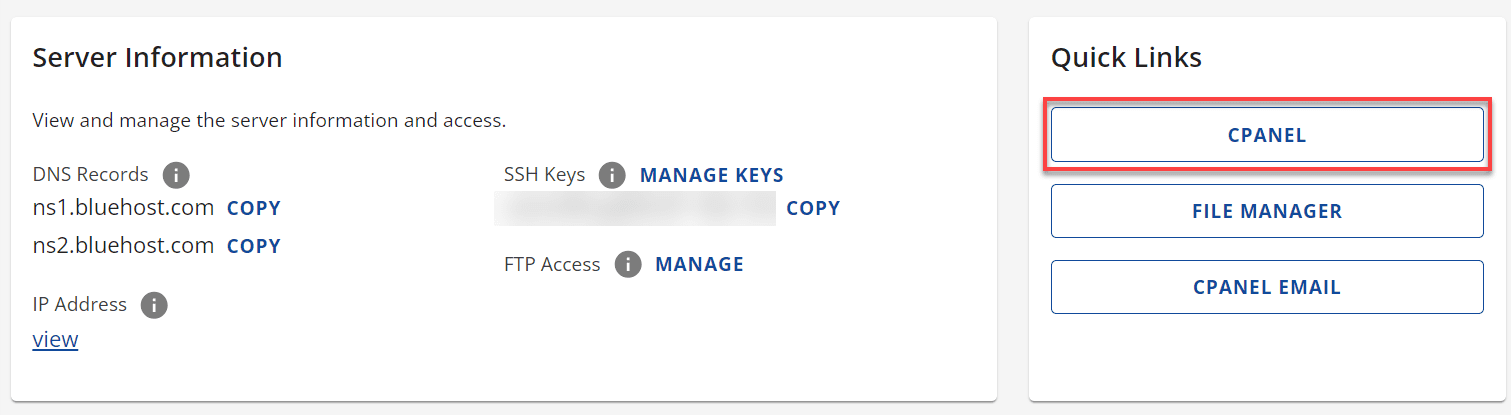The height and width of the screenshot is (415, 1511).
Task: Open the CPANEL quick link
Action: pos(1267,135)
